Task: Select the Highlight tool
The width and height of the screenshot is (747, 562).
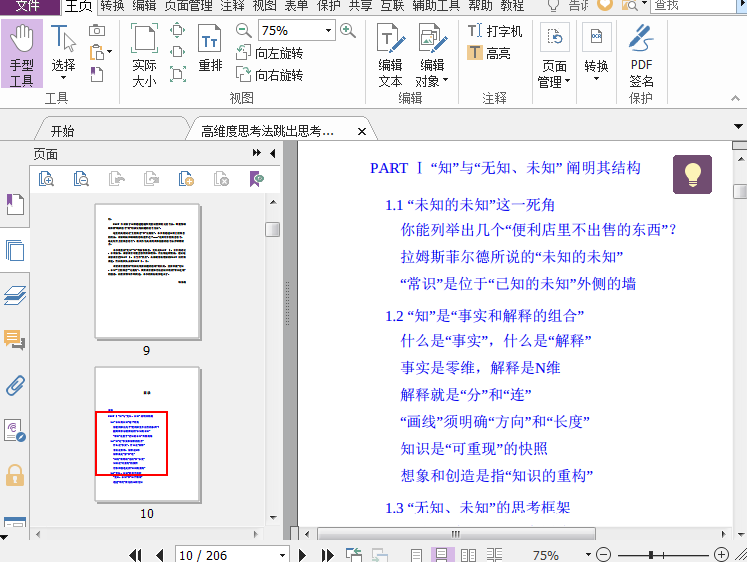Action: pyautogui.click(x=489, y=53)
